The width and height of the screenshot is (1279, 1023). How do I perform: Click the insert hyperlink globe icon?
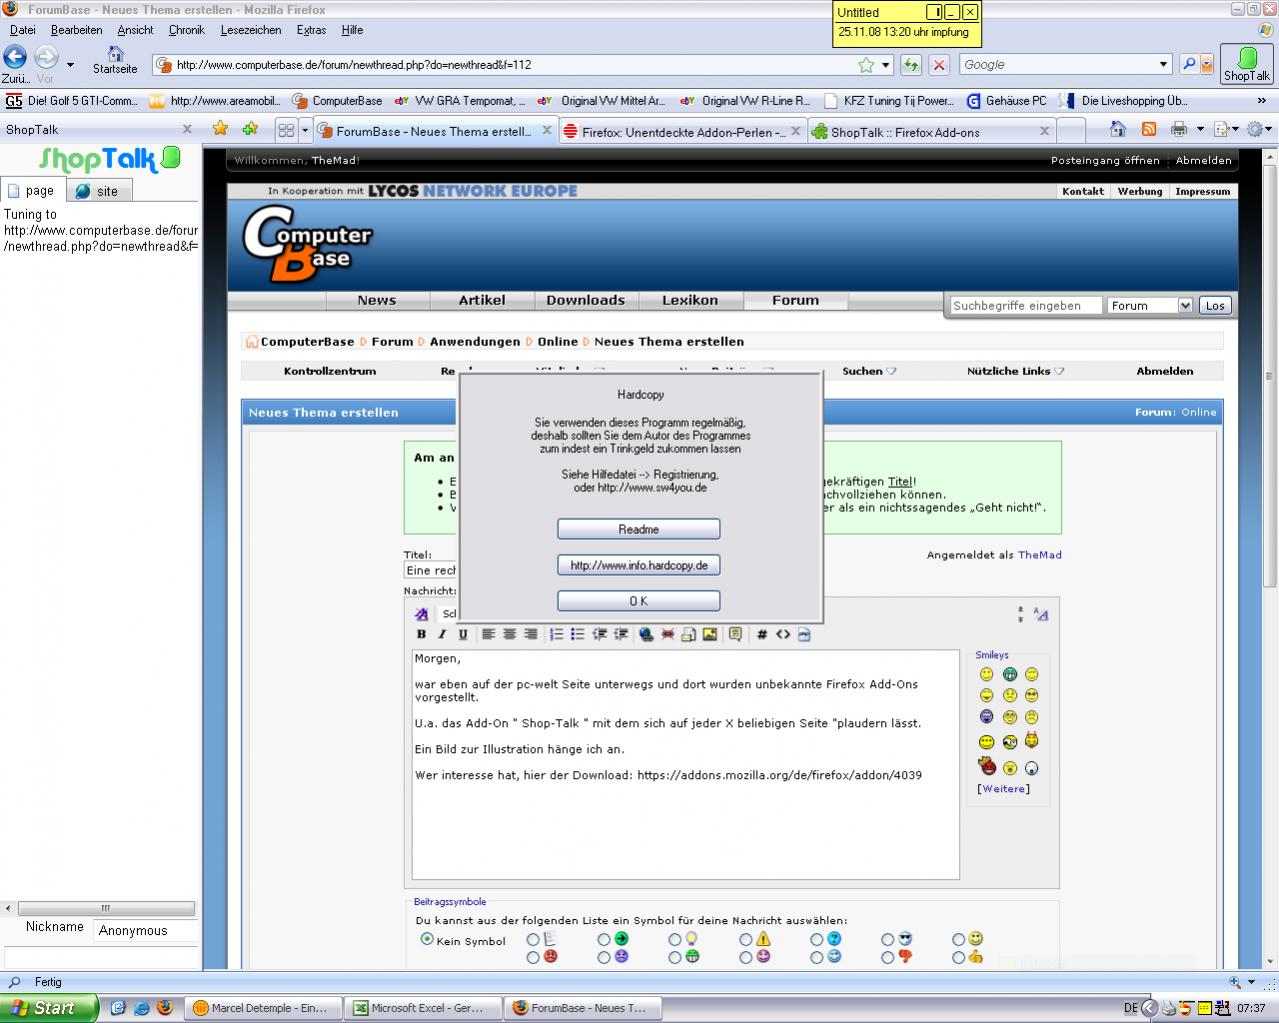[646, 634]
